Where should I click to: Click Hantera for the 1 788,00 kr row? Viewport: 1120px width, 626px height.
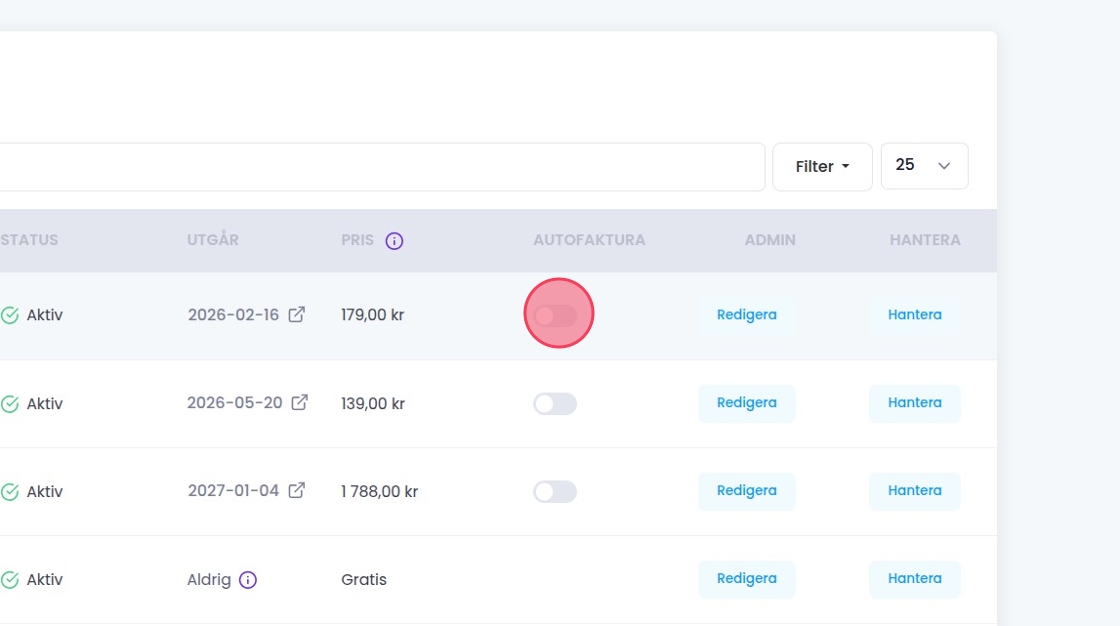click(x=914, y=491)
